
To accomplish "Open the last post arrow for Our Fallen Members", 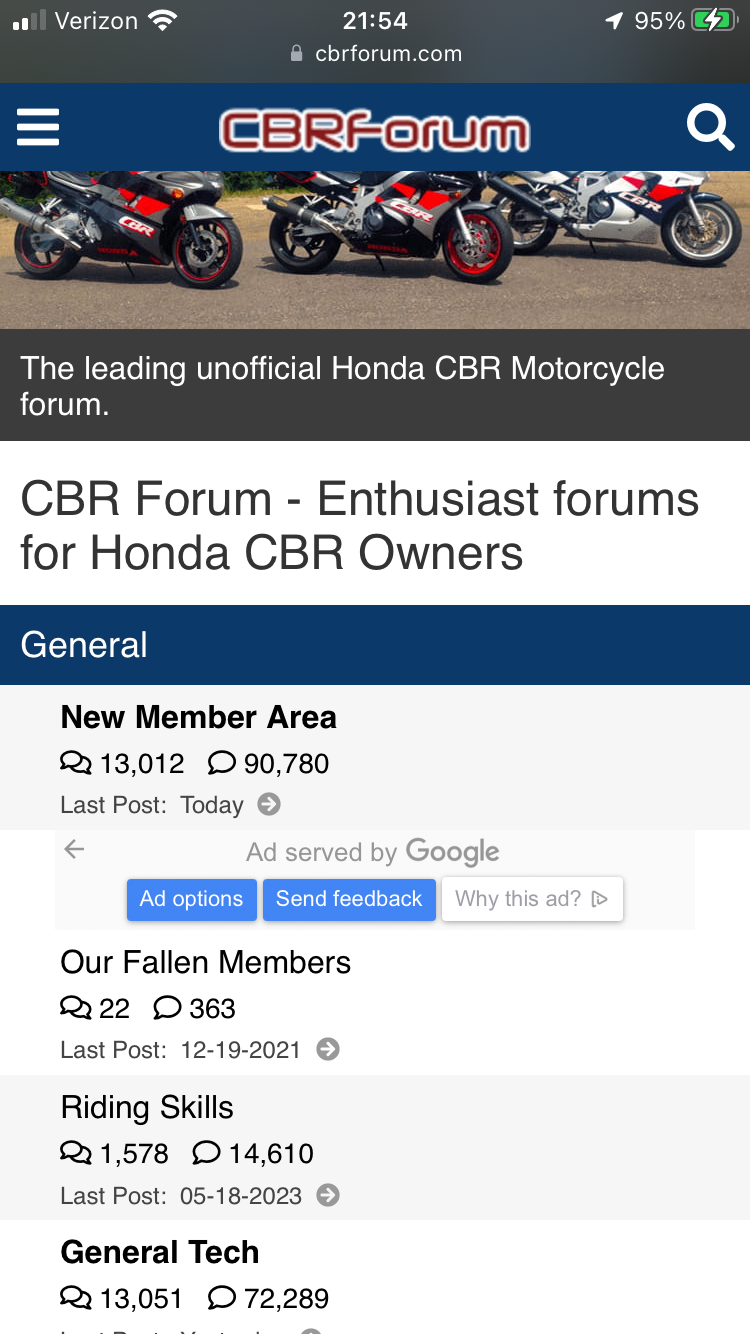I will 328,1049.
